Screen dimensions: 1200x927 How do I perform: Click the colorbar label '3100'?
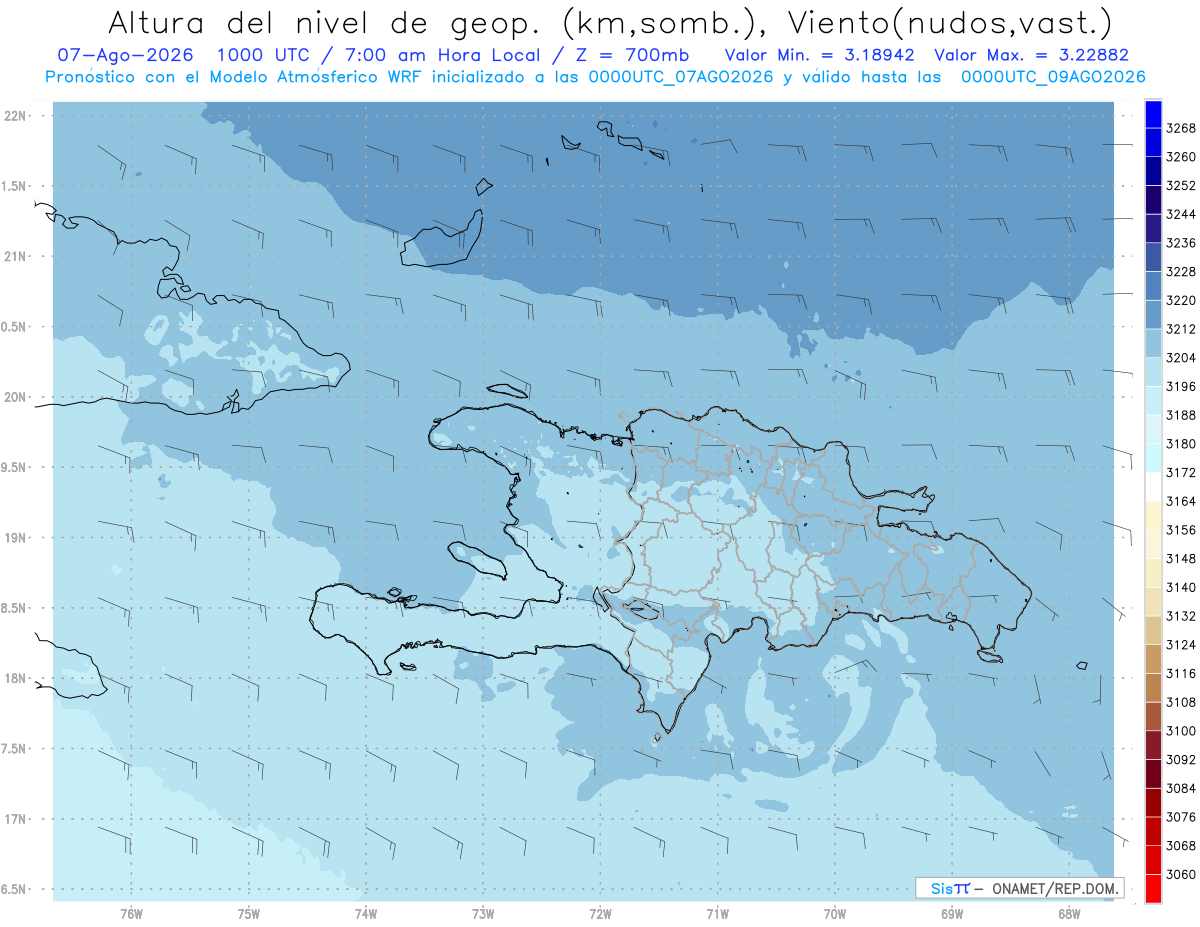click(1181, 731)
